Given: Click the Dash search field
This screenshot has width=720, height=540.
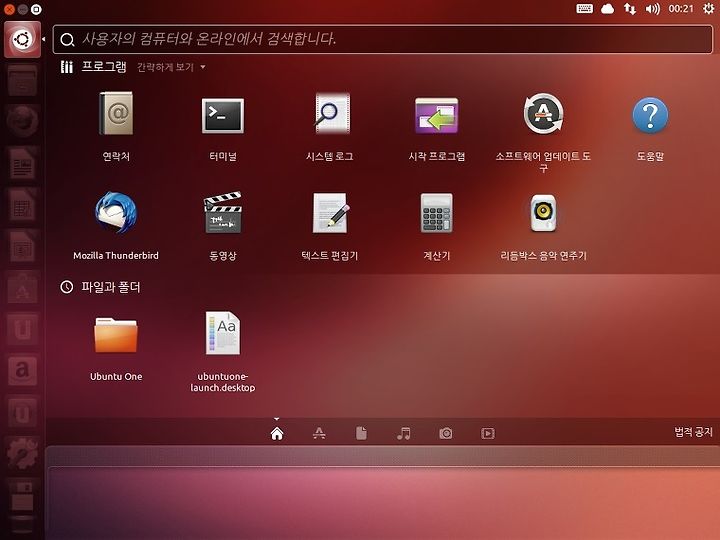Looking at the screenshot, I should pos(382,39).
